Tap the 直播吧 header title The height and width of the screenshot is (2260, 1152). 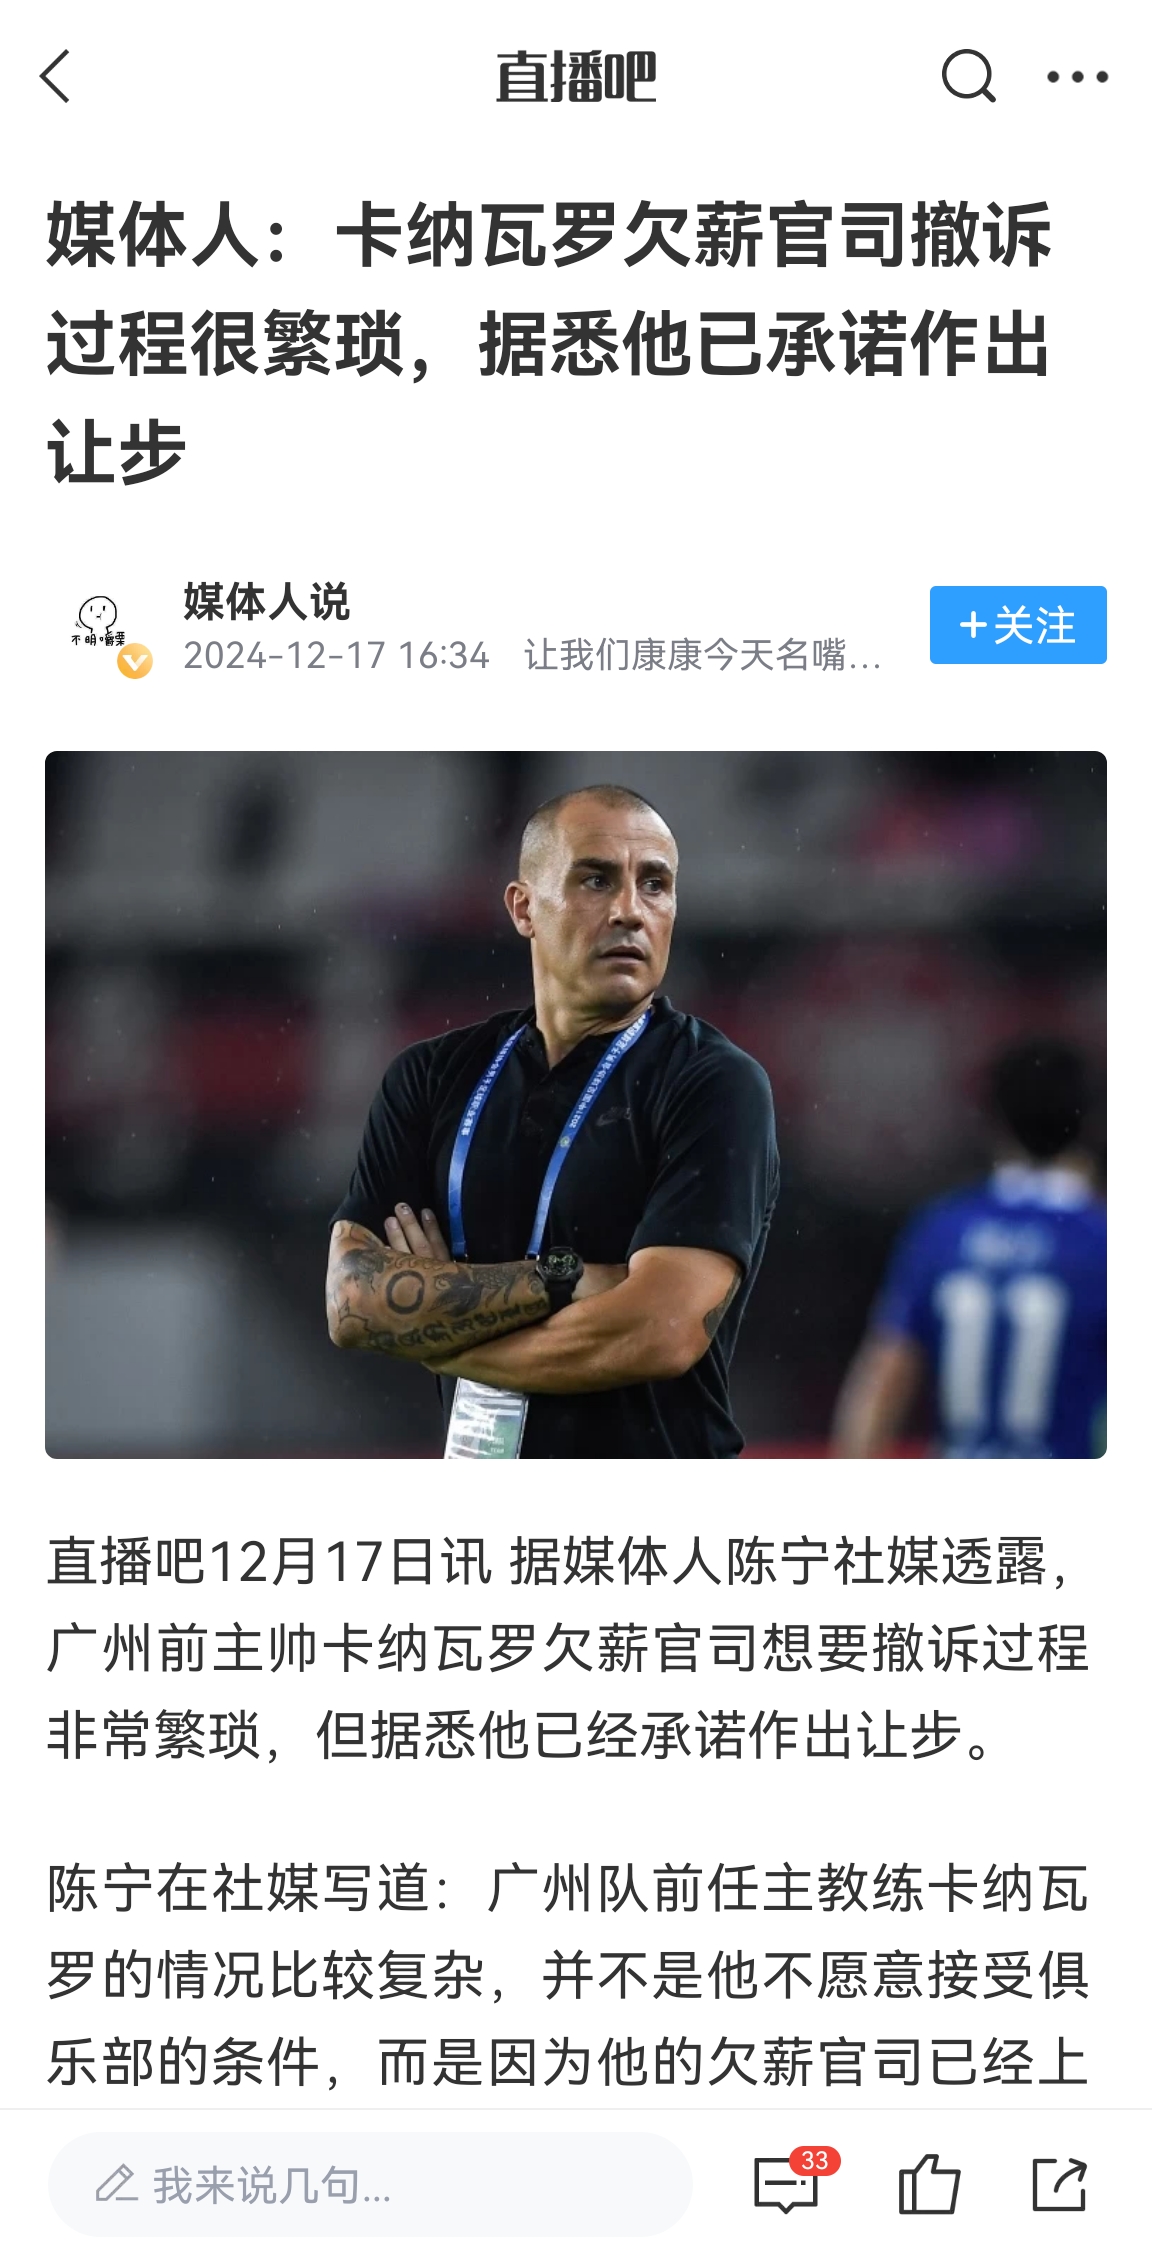[576, 77]
